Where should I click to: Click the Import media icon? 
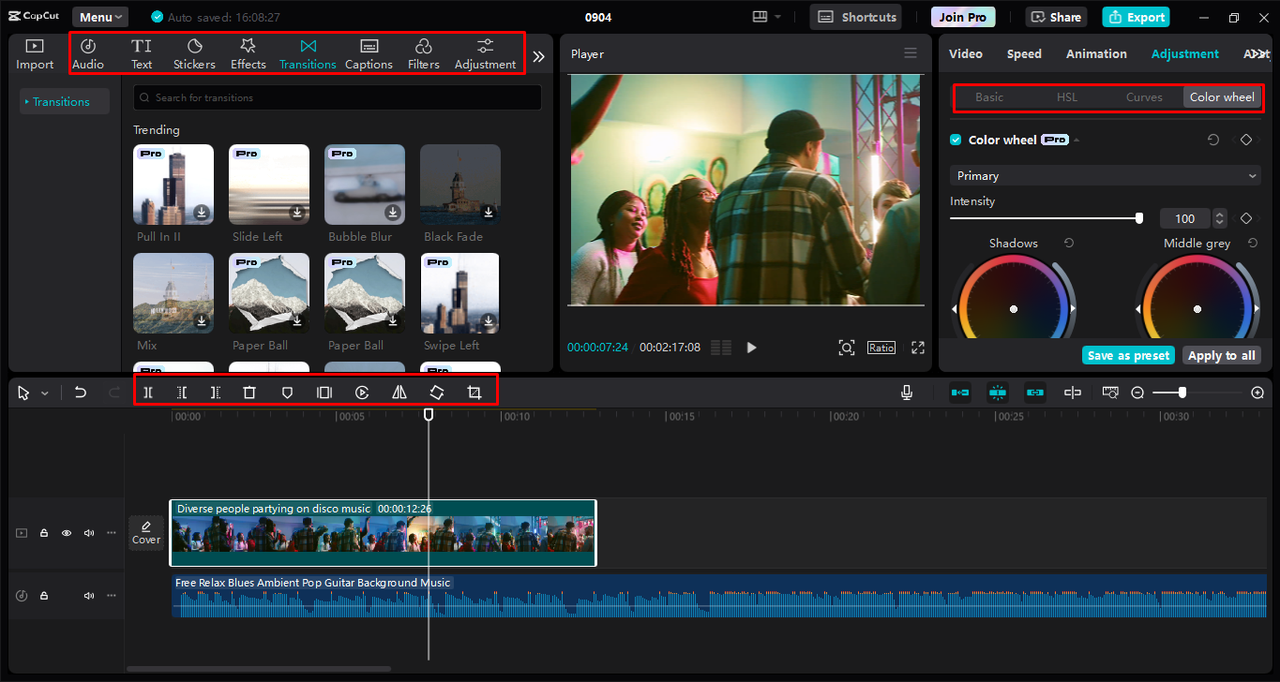[35, 46]
